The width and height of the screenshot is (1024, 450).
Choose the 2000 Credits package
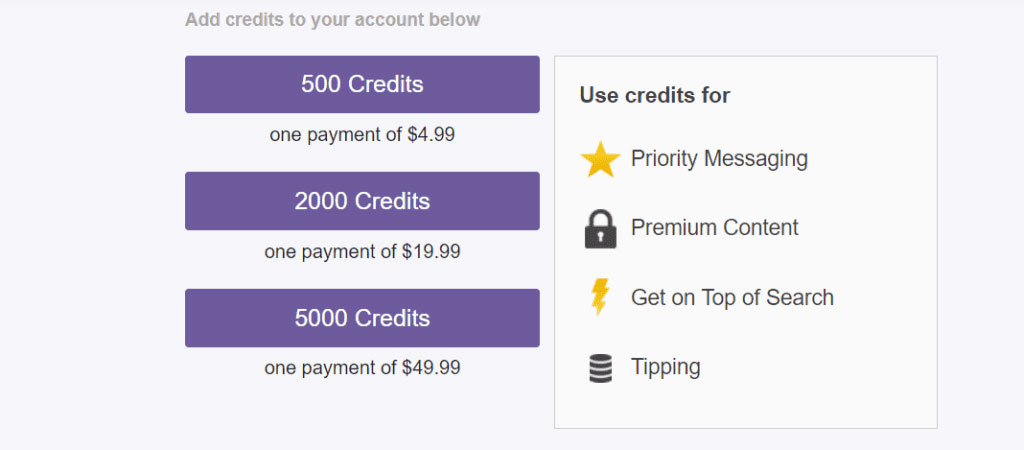362,201
